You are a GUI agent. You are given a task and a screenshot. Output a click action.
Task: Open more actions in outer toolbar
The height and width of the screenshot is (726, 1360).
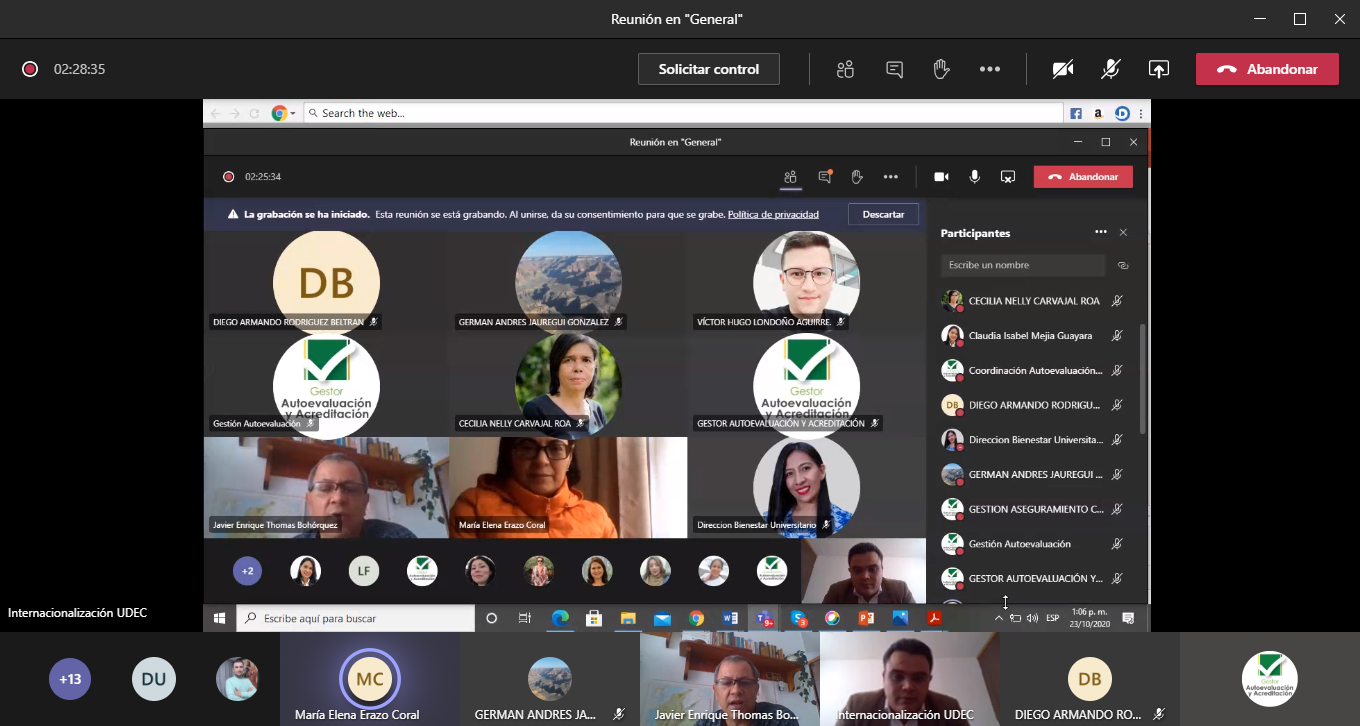coord(990,69)
